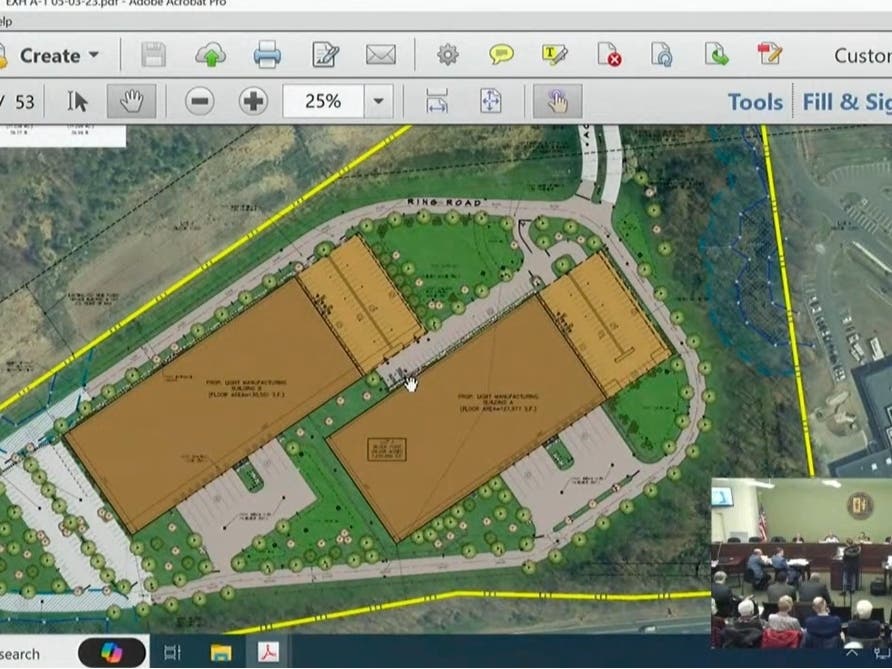892x669 pixels.
Task: Click the Save disk icon
Action: click(153, 55)
